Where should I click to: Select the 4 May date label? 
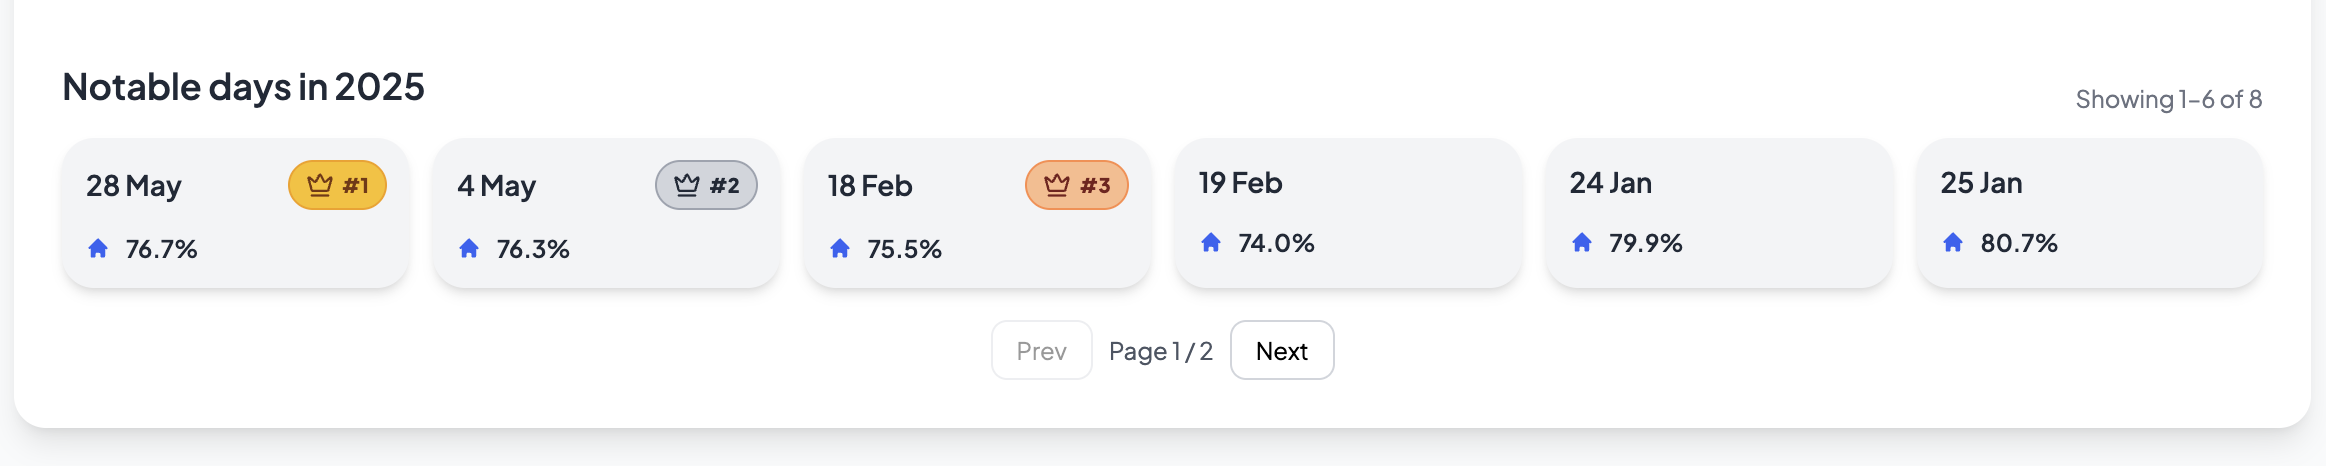496,186
